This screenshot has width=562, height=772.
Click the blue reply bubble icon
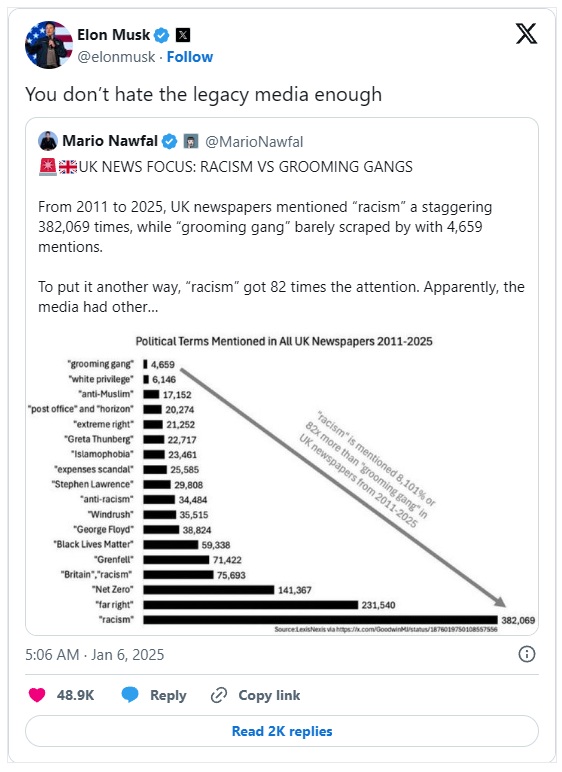pos(130,695)
